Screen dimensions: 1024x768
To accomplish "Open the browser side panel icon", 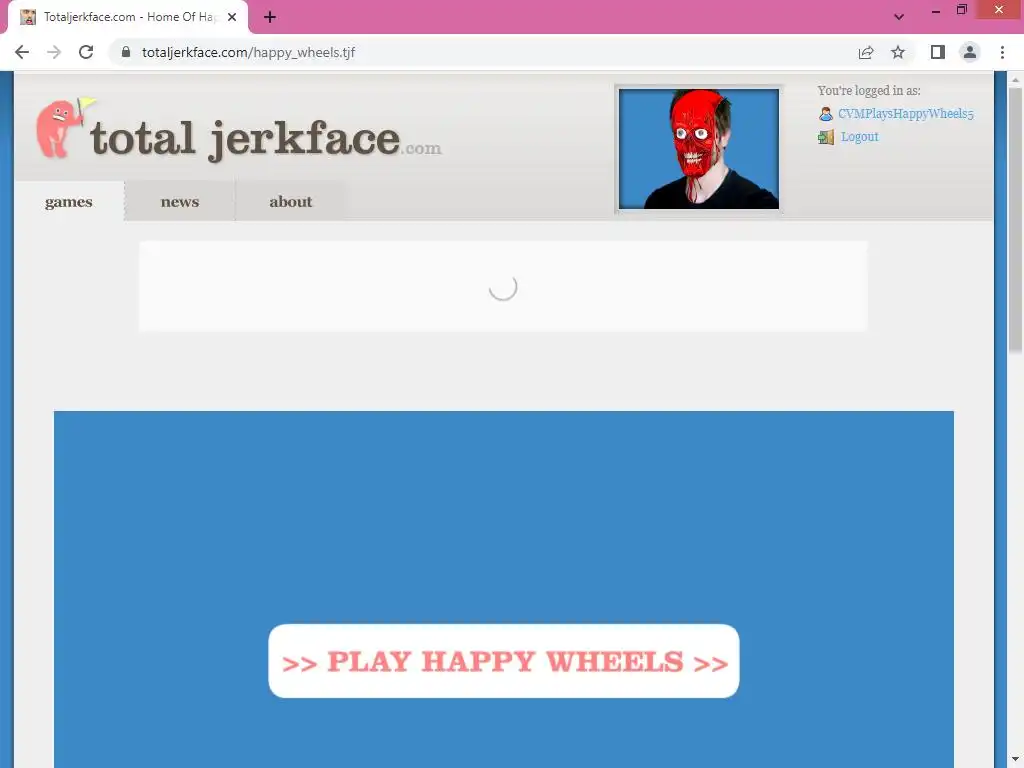I will pos(938,52).
